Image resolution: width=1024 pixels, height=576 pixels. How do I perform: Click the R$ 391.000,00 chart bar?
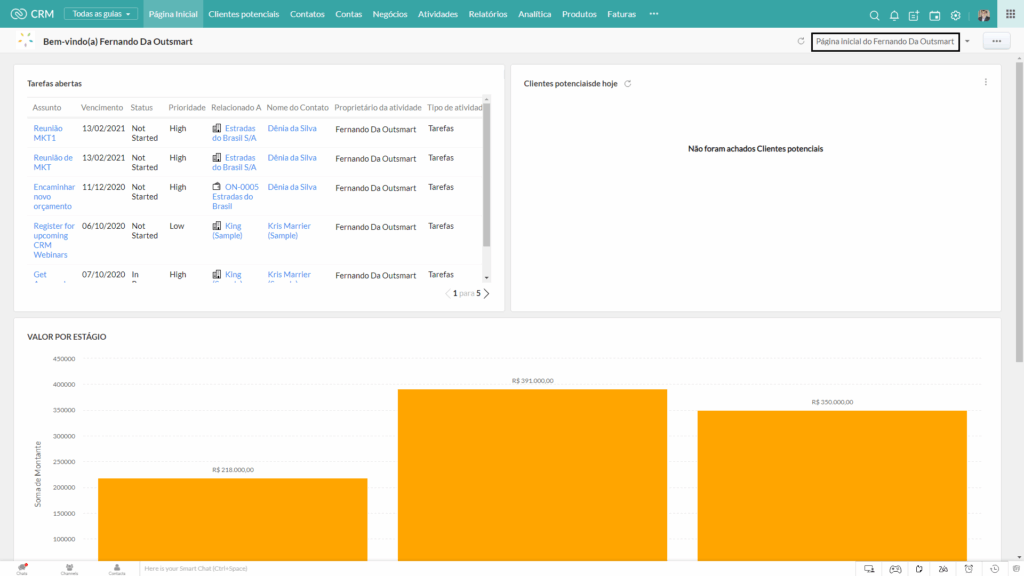(x=532, y=475)
